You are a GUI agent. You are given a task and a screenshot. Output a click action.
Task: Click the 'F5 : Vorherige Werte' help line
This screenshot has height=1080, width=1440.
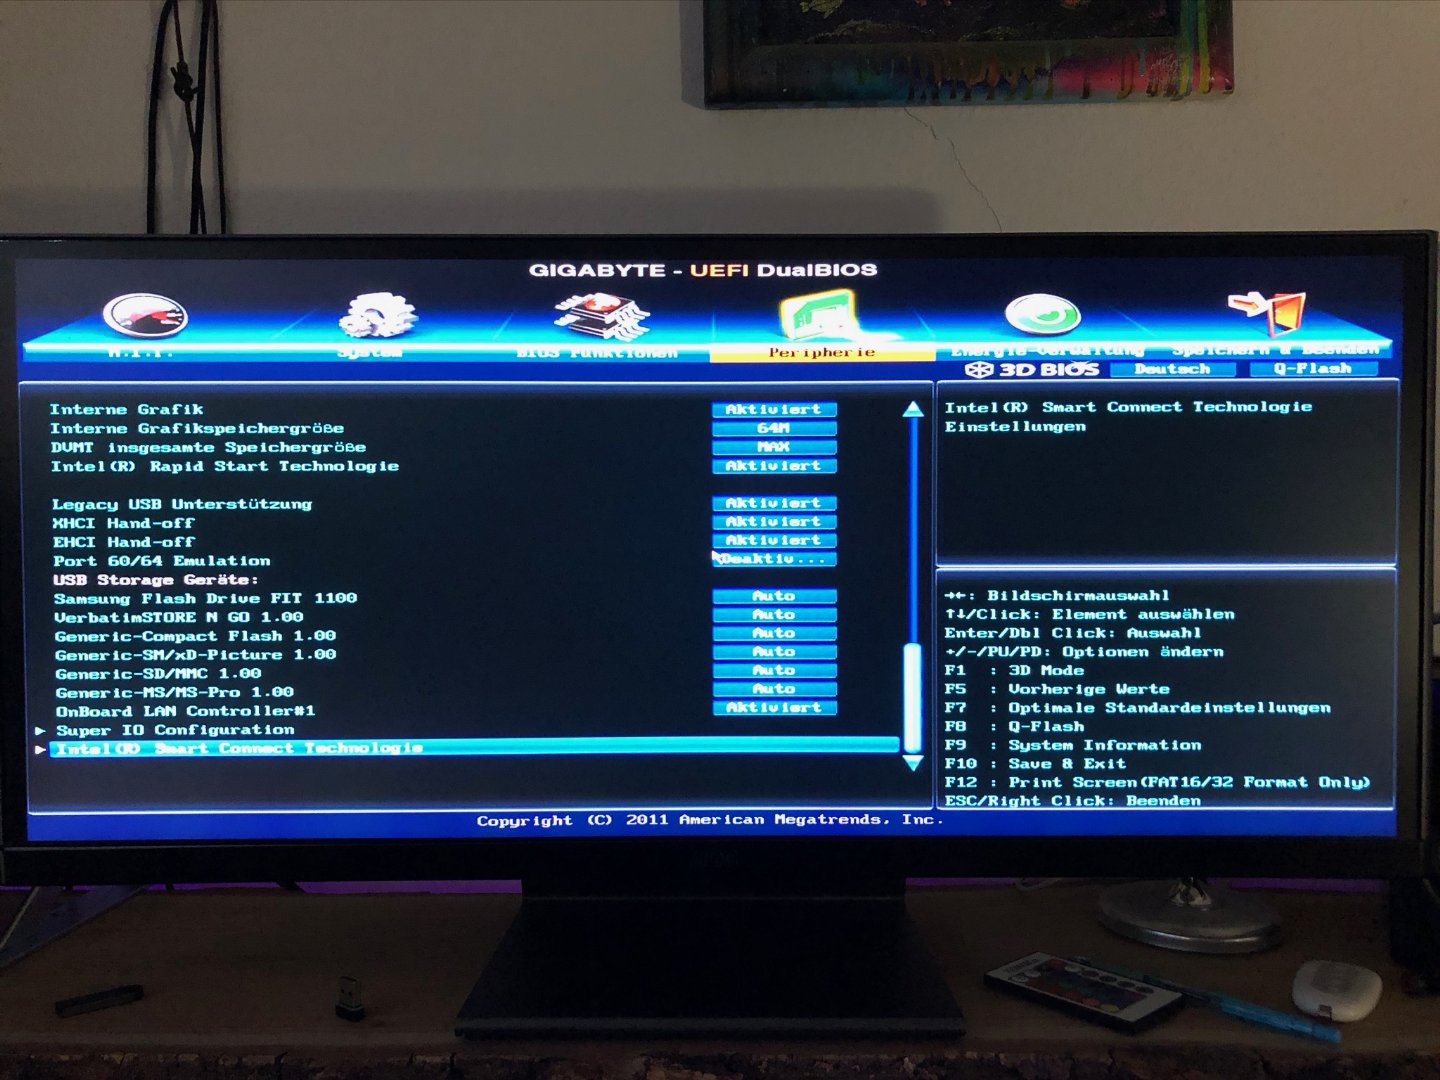[x=1057, y=689]
